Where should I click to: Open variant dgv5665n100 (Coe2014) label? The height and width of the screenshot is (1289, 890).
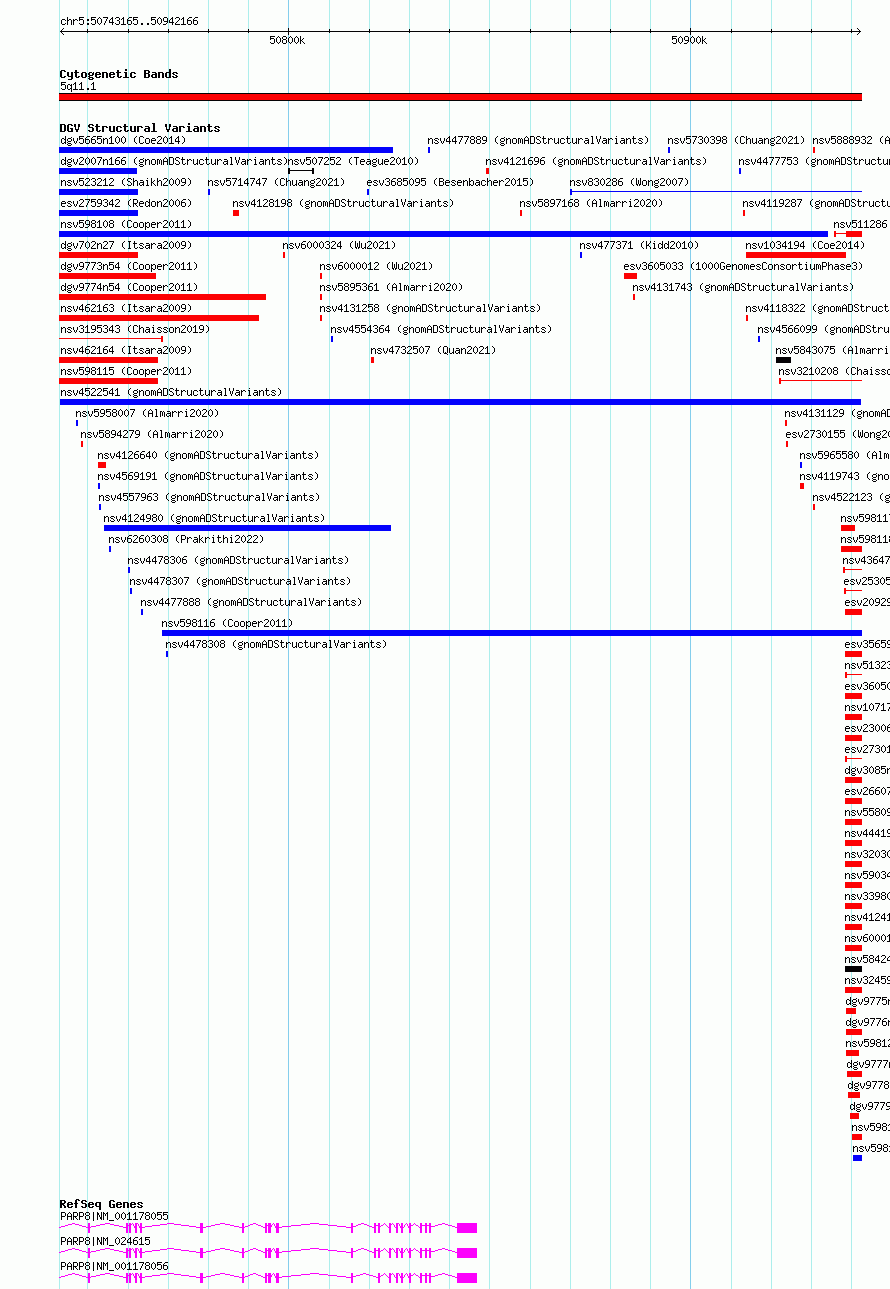tap(123, 140)
